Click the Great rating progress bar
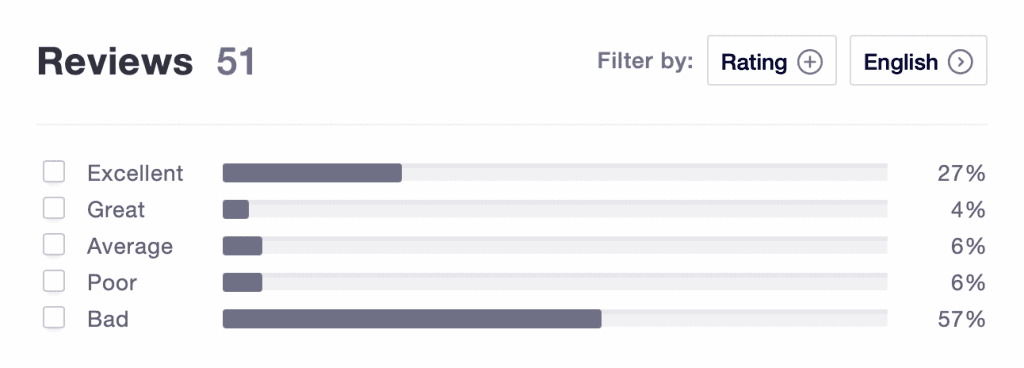Screen dimensions: 1024x368 point(555,209)
